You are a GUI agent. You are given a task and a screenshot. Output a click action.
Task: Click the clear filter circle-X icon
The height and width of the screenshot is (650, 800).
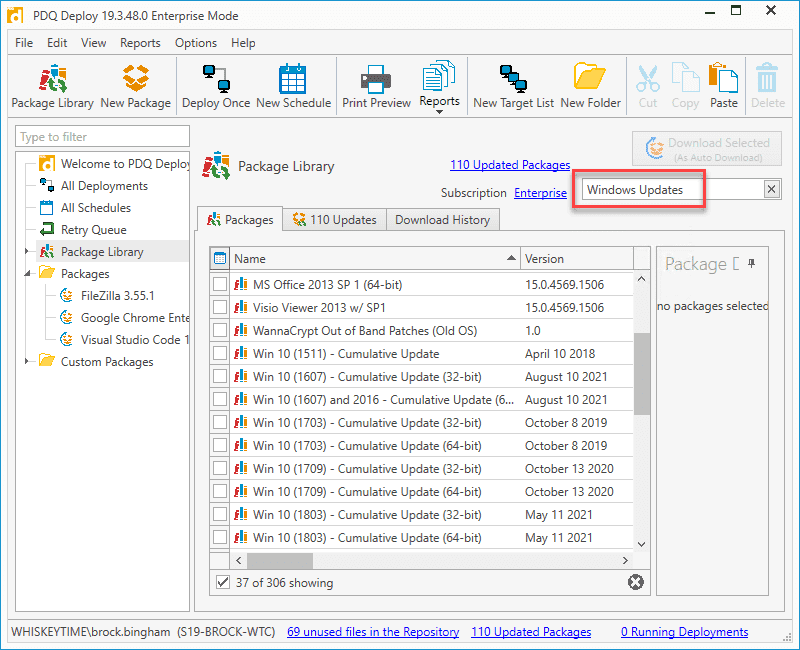tap(636, 582)
